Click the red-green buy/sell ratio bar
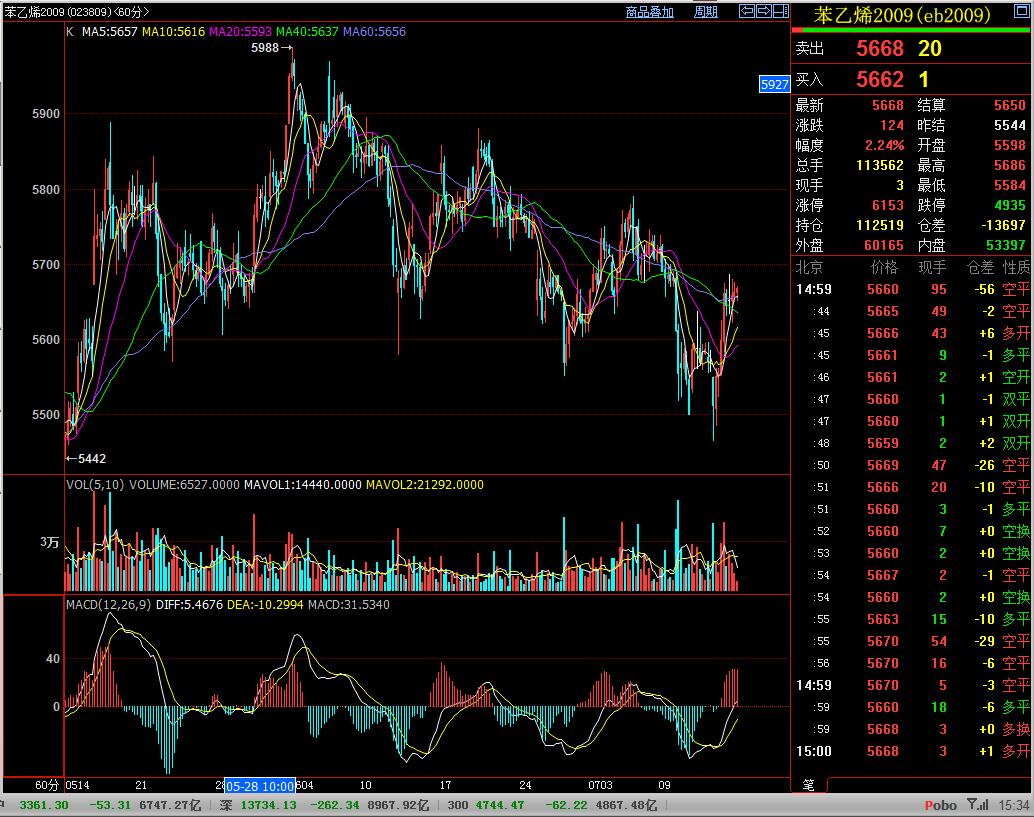This screenshot has height=817, width=1034. (x=911, y=30)
